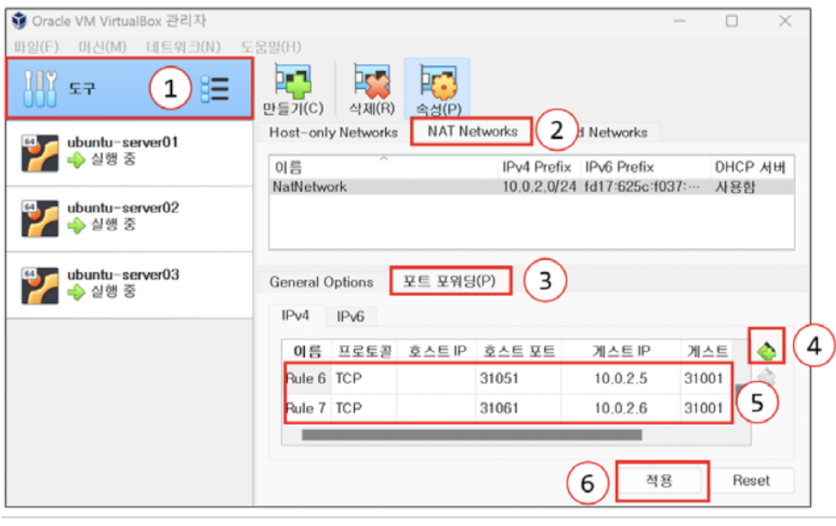Click TCP protocol cell of Rule 6
The height and width of the screenshot is (526, 836).
coord(364,378)
